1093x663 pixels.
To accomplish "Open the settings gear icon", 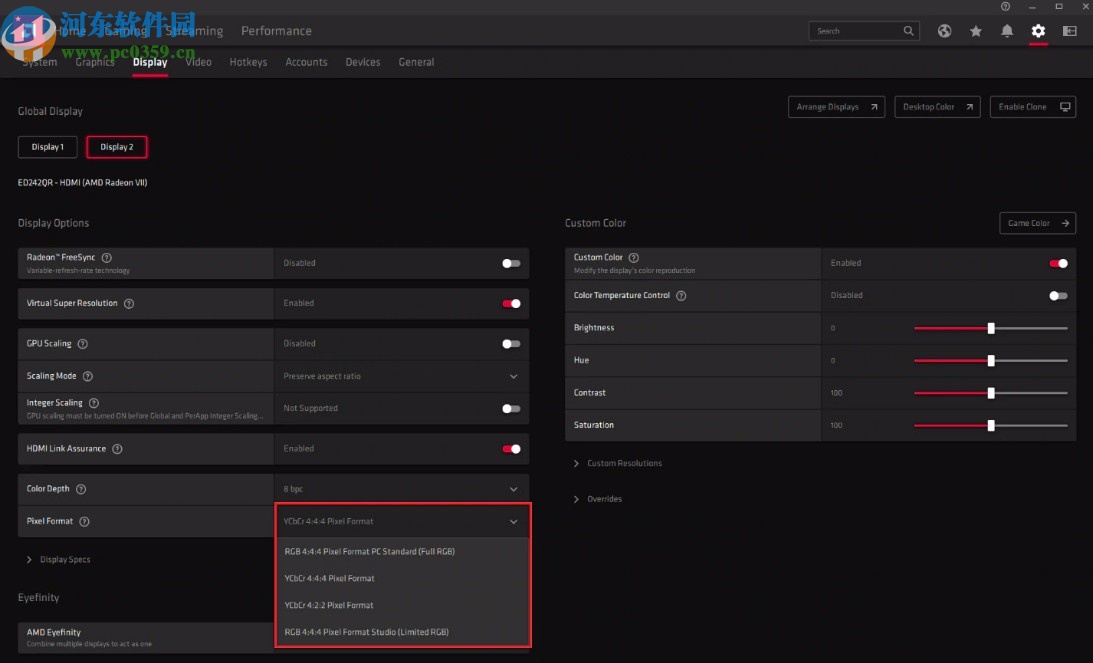I will coord(1038,31).
